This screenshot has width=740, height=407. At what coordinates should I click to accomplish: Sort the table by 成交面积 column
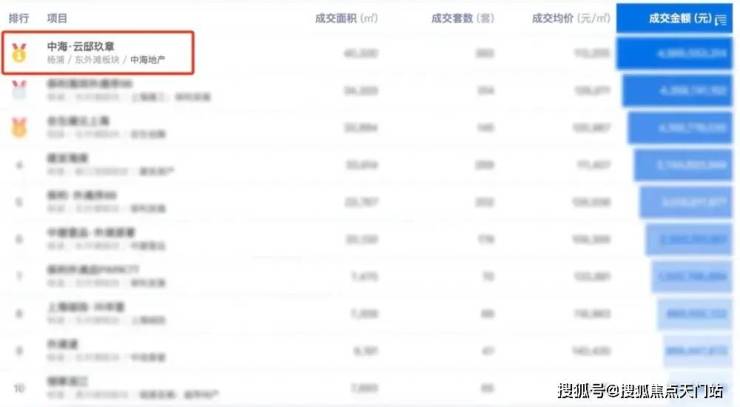346,18
